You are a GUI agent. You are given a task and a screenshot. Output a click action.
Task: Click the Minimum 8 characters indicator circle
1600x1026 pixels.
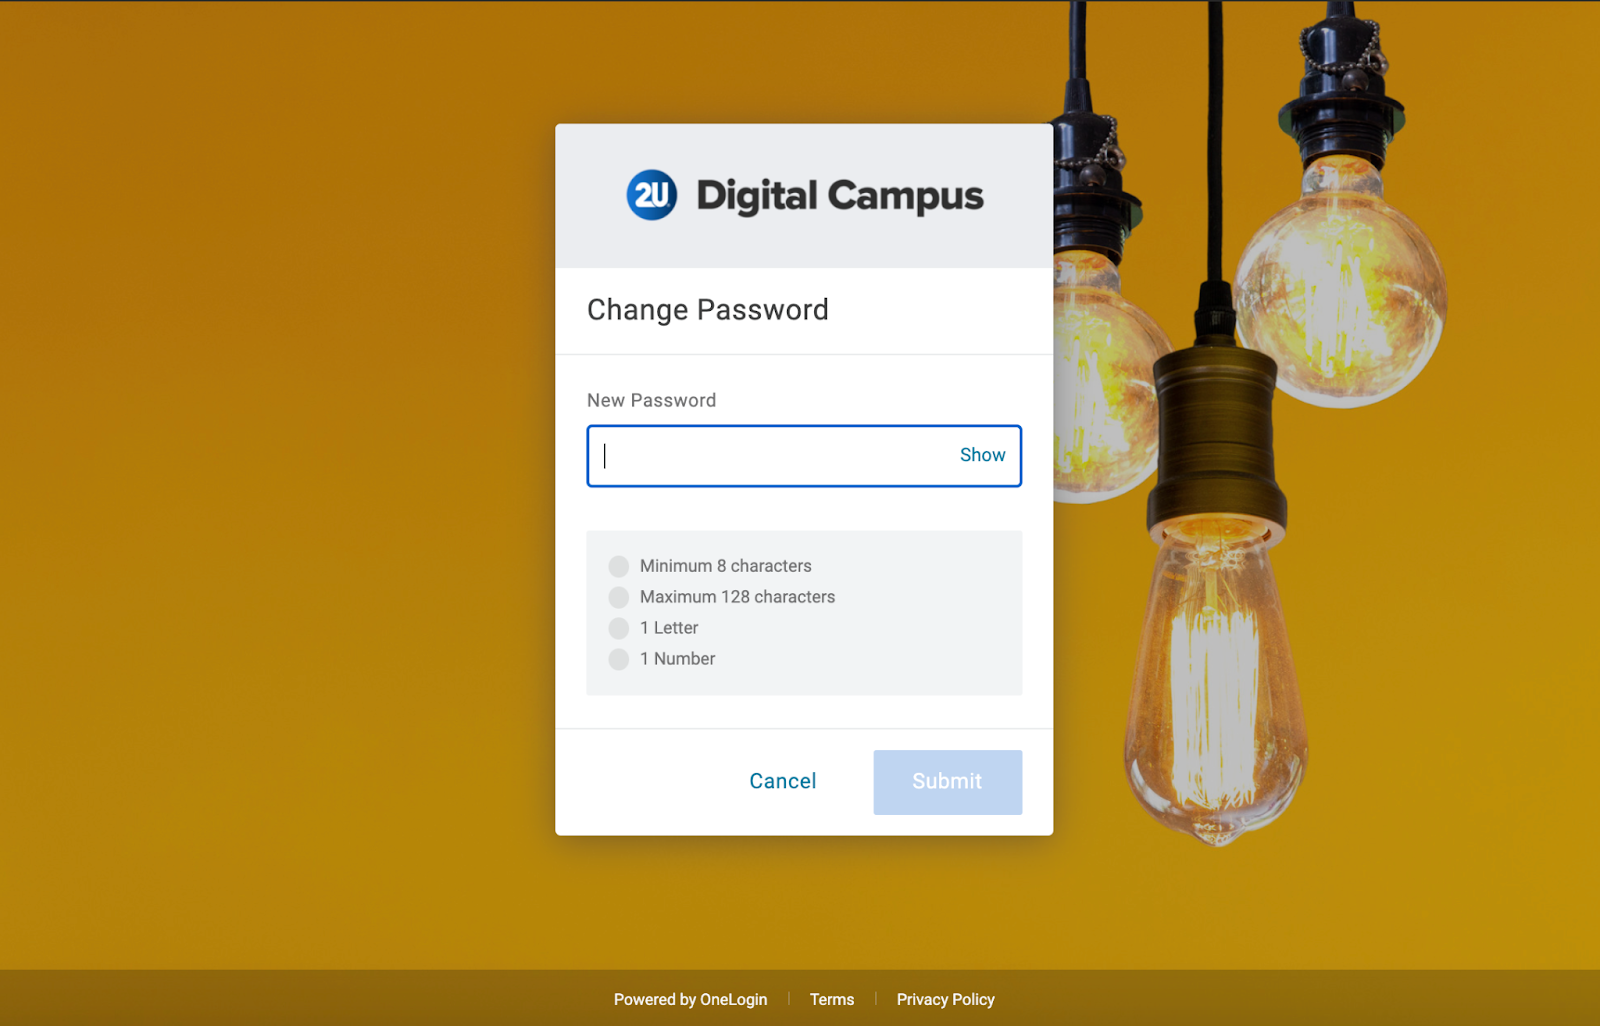[619, 566]
